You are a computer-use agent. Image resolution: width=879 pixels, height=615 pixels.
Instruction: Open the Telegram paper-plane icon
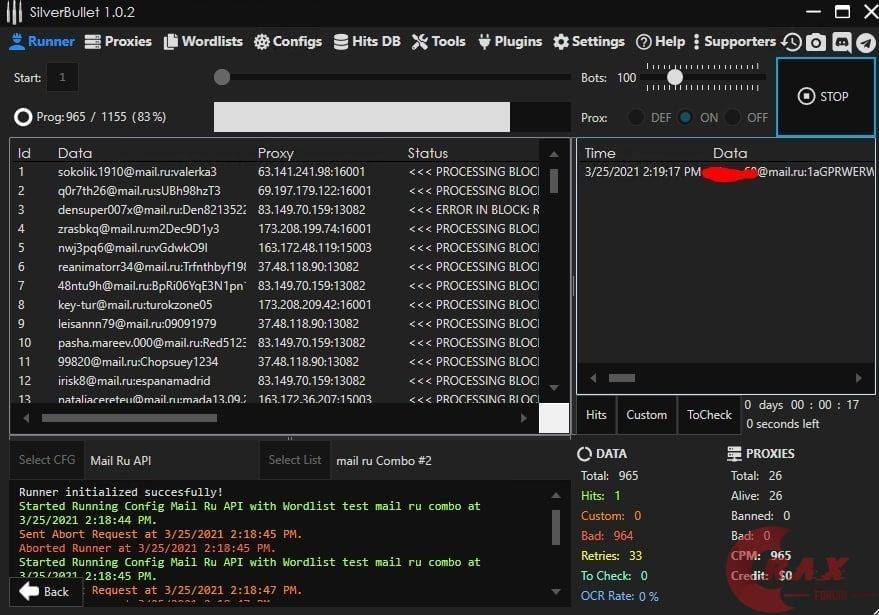point(866,43)
